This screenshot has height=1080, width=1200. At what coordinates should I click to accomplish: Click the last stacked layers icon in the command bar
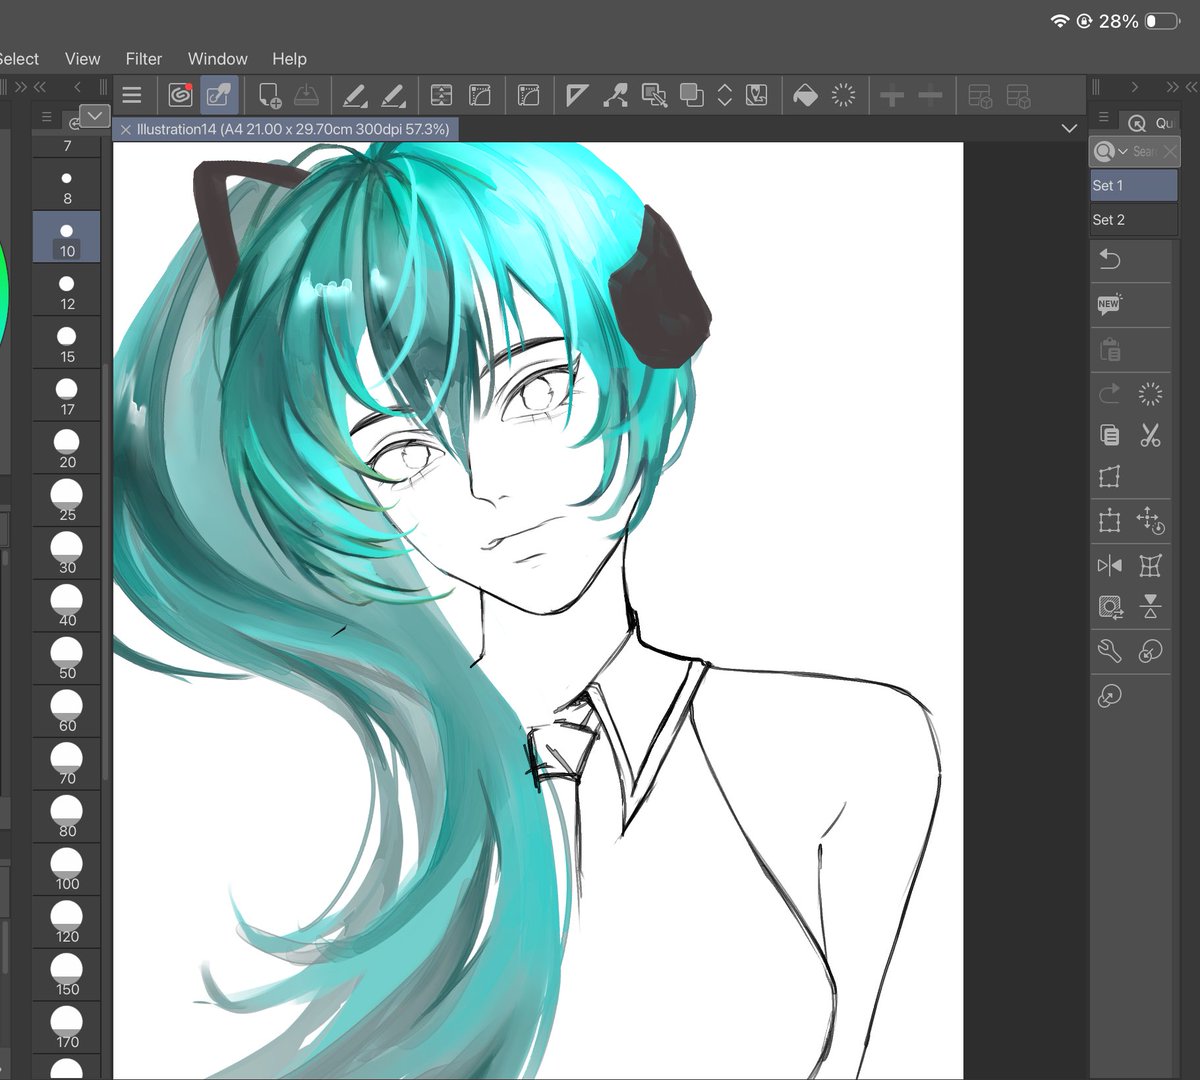tap(1018, 96)
